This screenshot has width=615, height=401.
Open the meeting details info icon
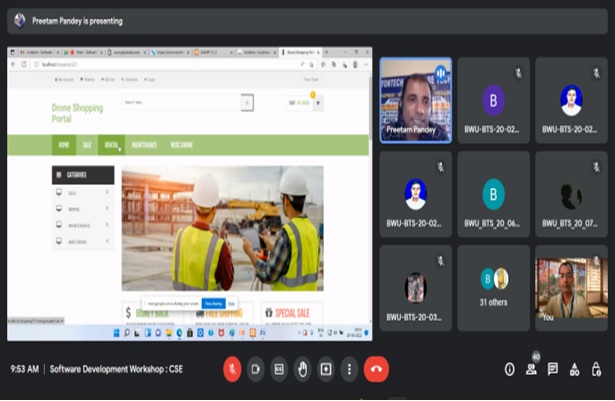coord(509,369)
